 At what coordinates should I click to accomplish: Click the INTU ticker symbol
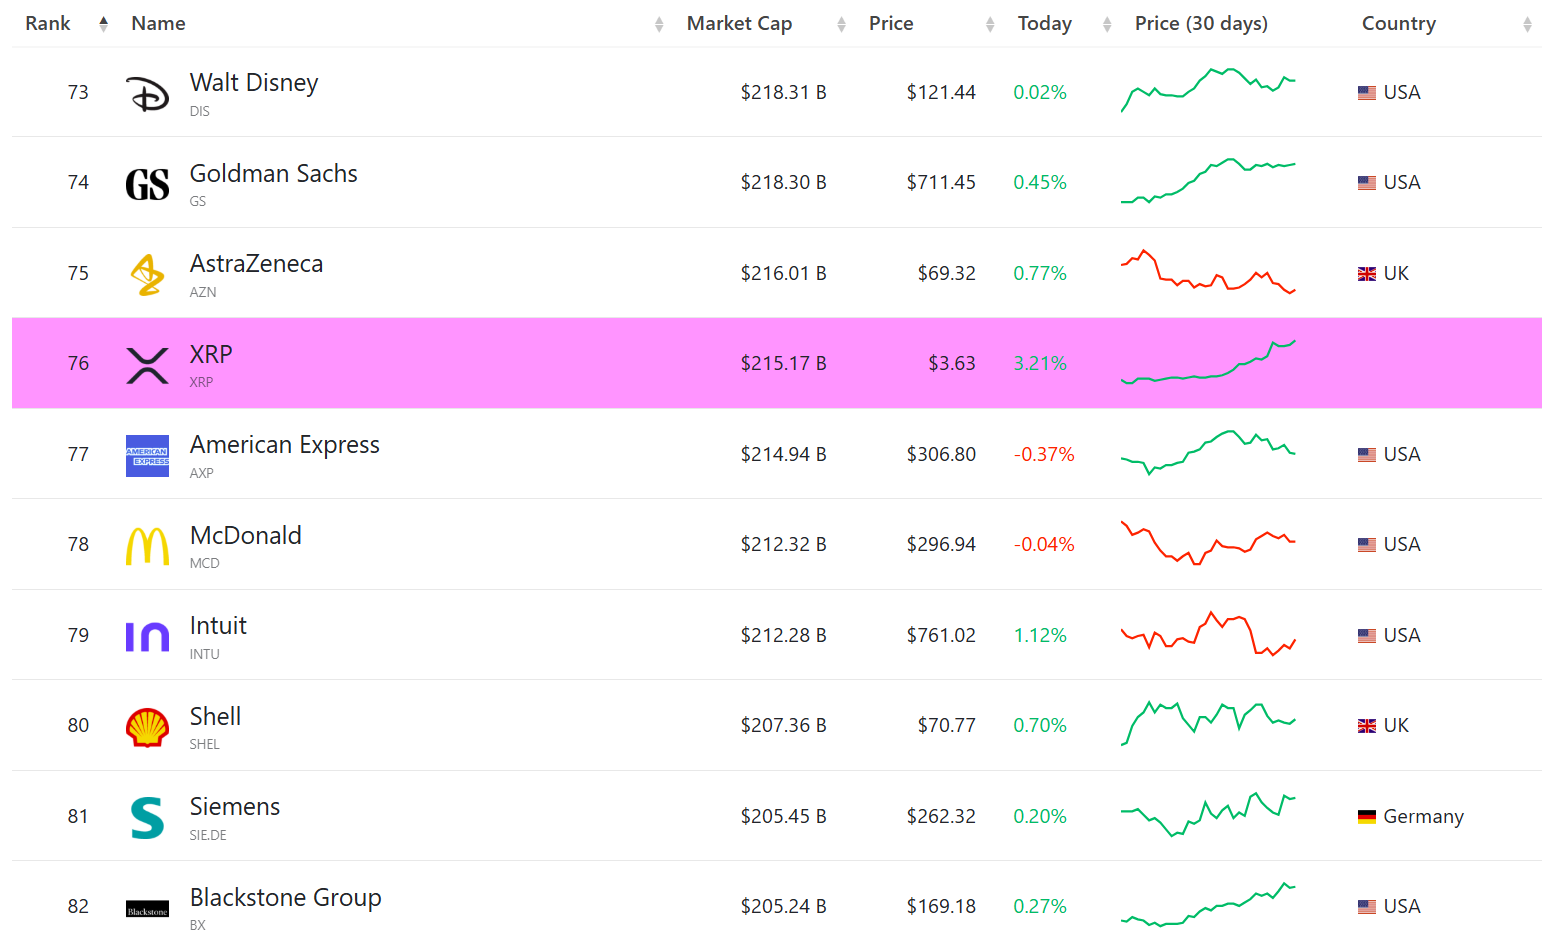[204, 655]
